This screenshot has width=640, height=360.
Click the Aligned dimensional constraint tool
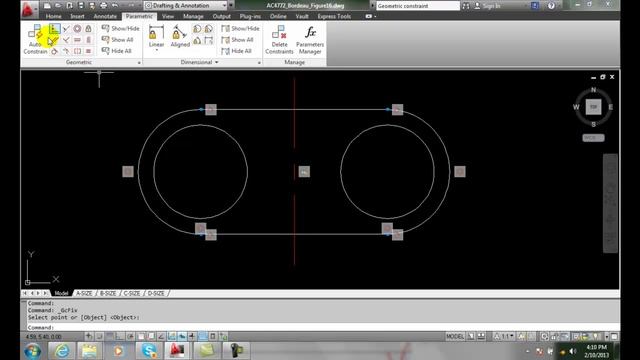(x=180, y=36)
